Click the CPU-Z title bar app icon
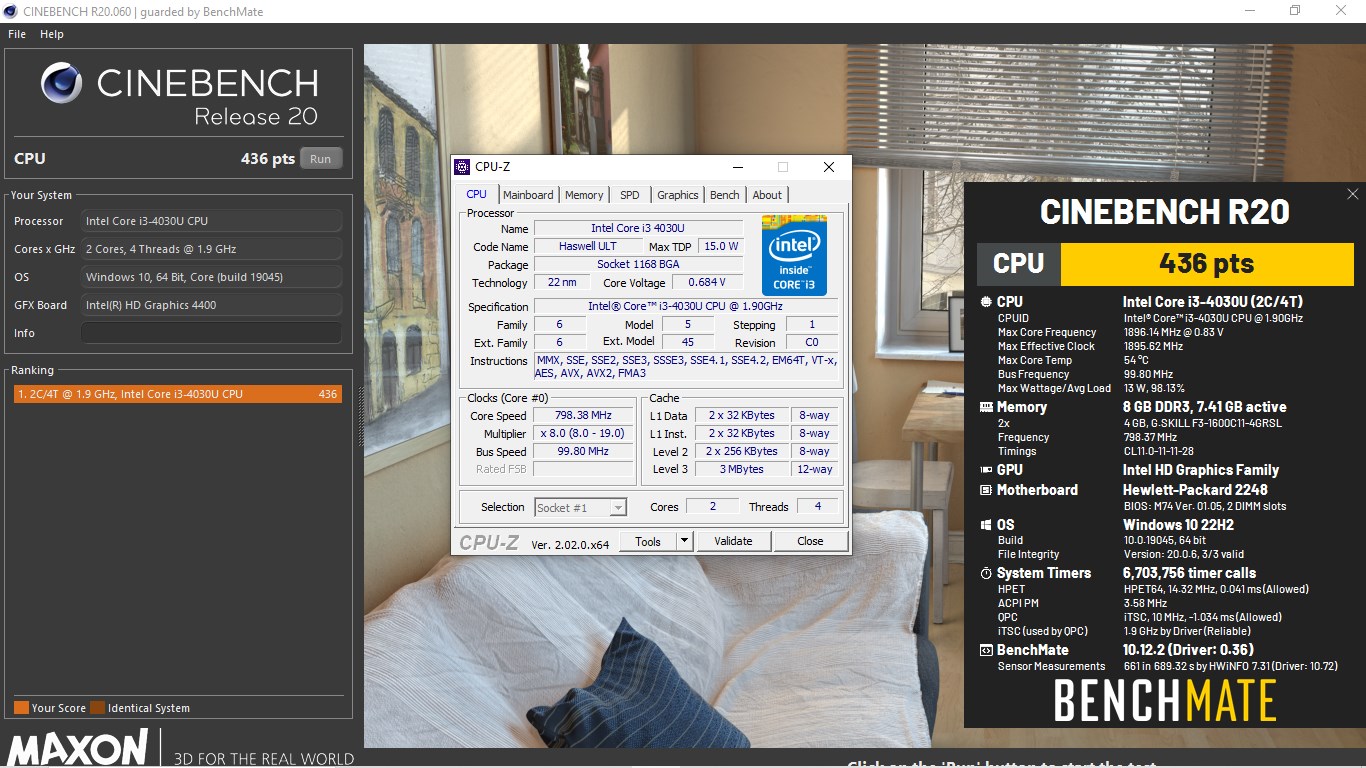The height and width of the screenshot is (768, 1366). click(462, 167)
